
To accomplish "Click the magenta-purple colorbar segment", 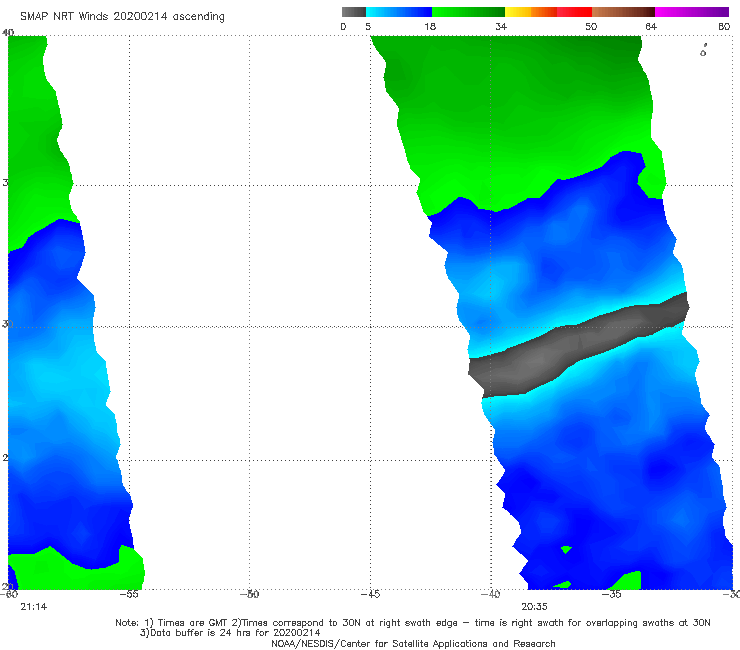I will (692, 12).
